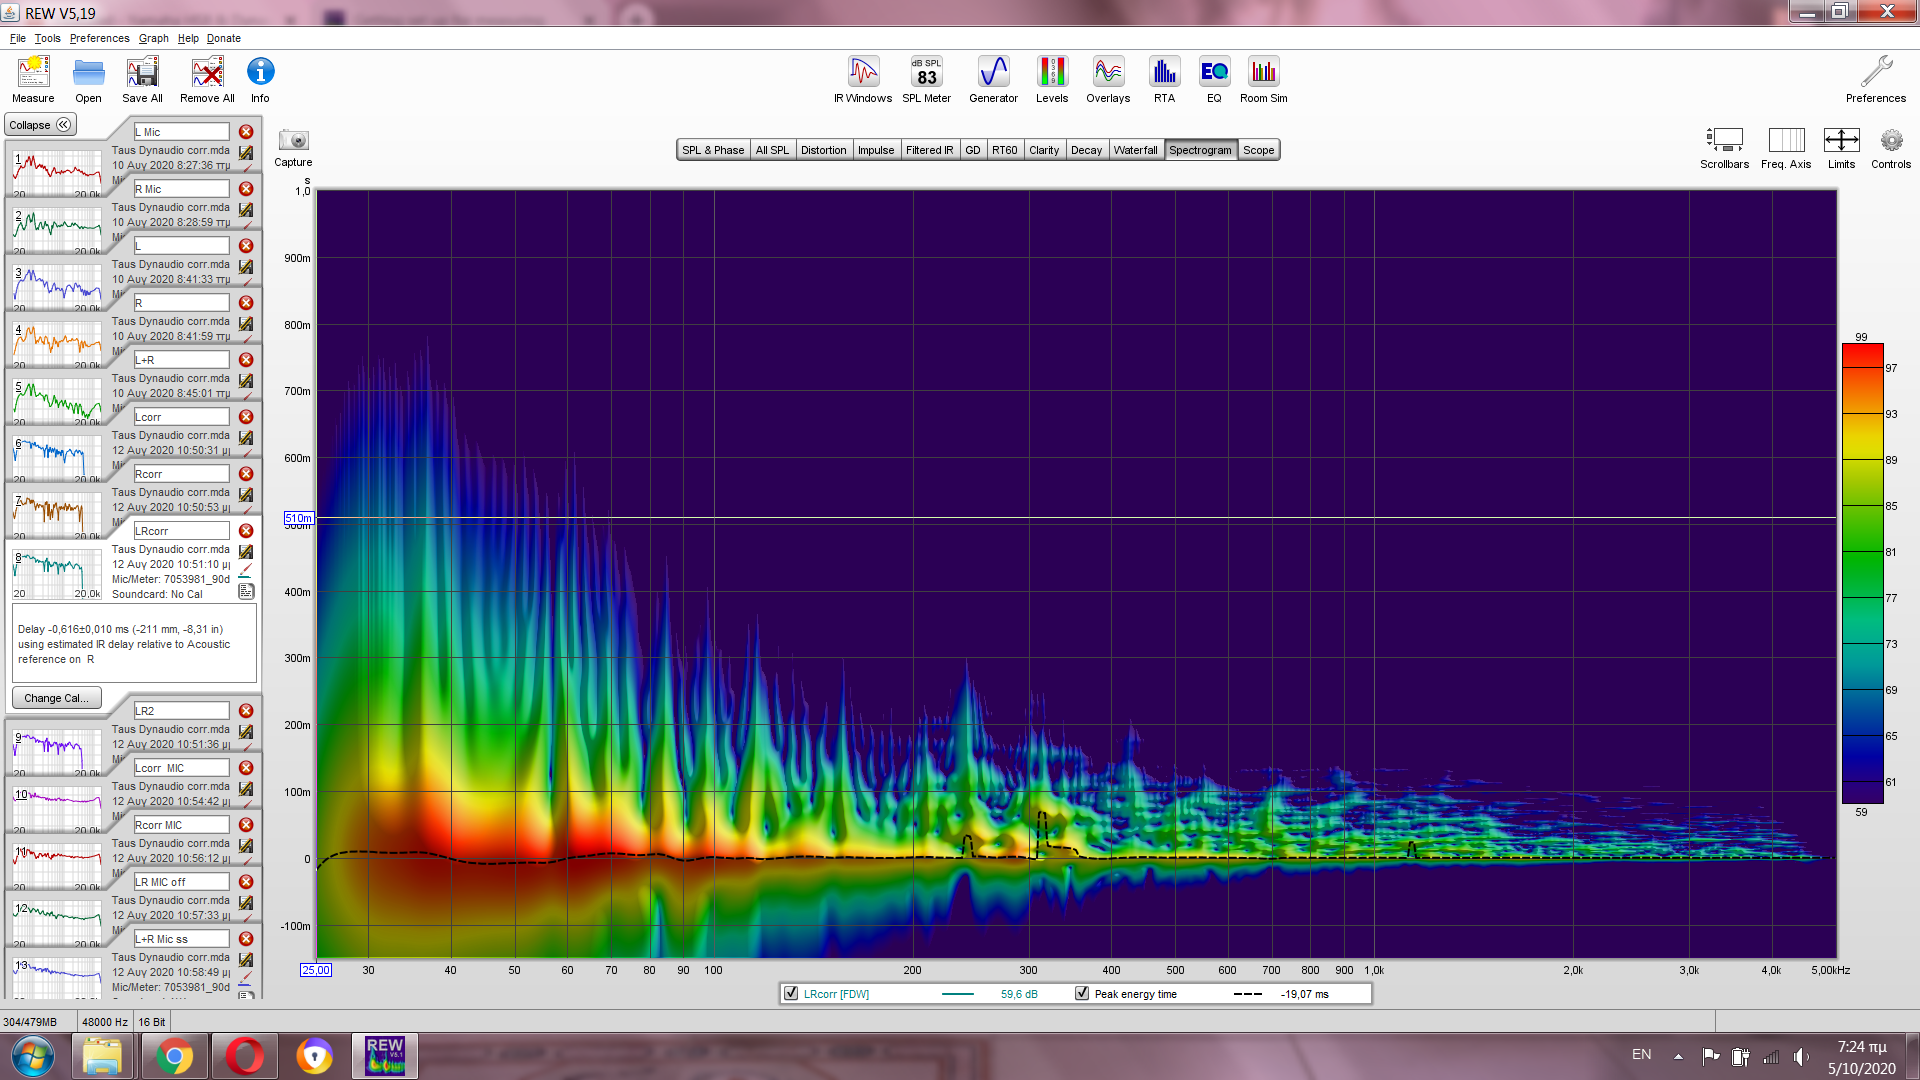This screenshot has width=1920, height=1080.
Task: Collapse the measurements panel
Action: pyautogui.click(x=40, y=125)
